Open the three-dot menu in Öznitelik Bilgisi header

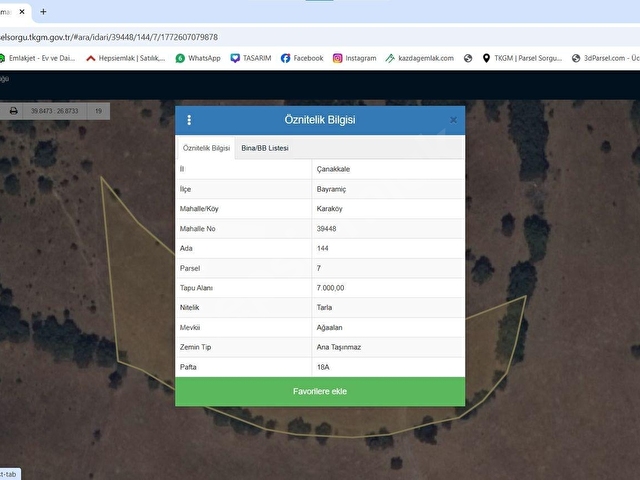coord(189,120)
